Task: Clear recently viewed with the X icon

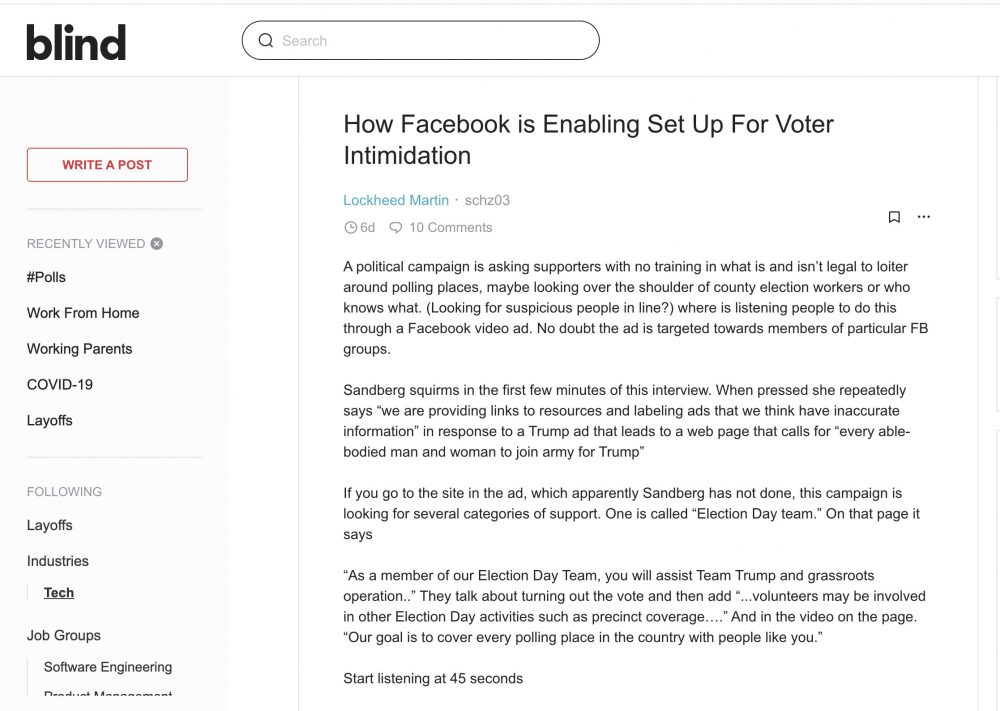Action: pyautogui.click(x=157, y=244)
